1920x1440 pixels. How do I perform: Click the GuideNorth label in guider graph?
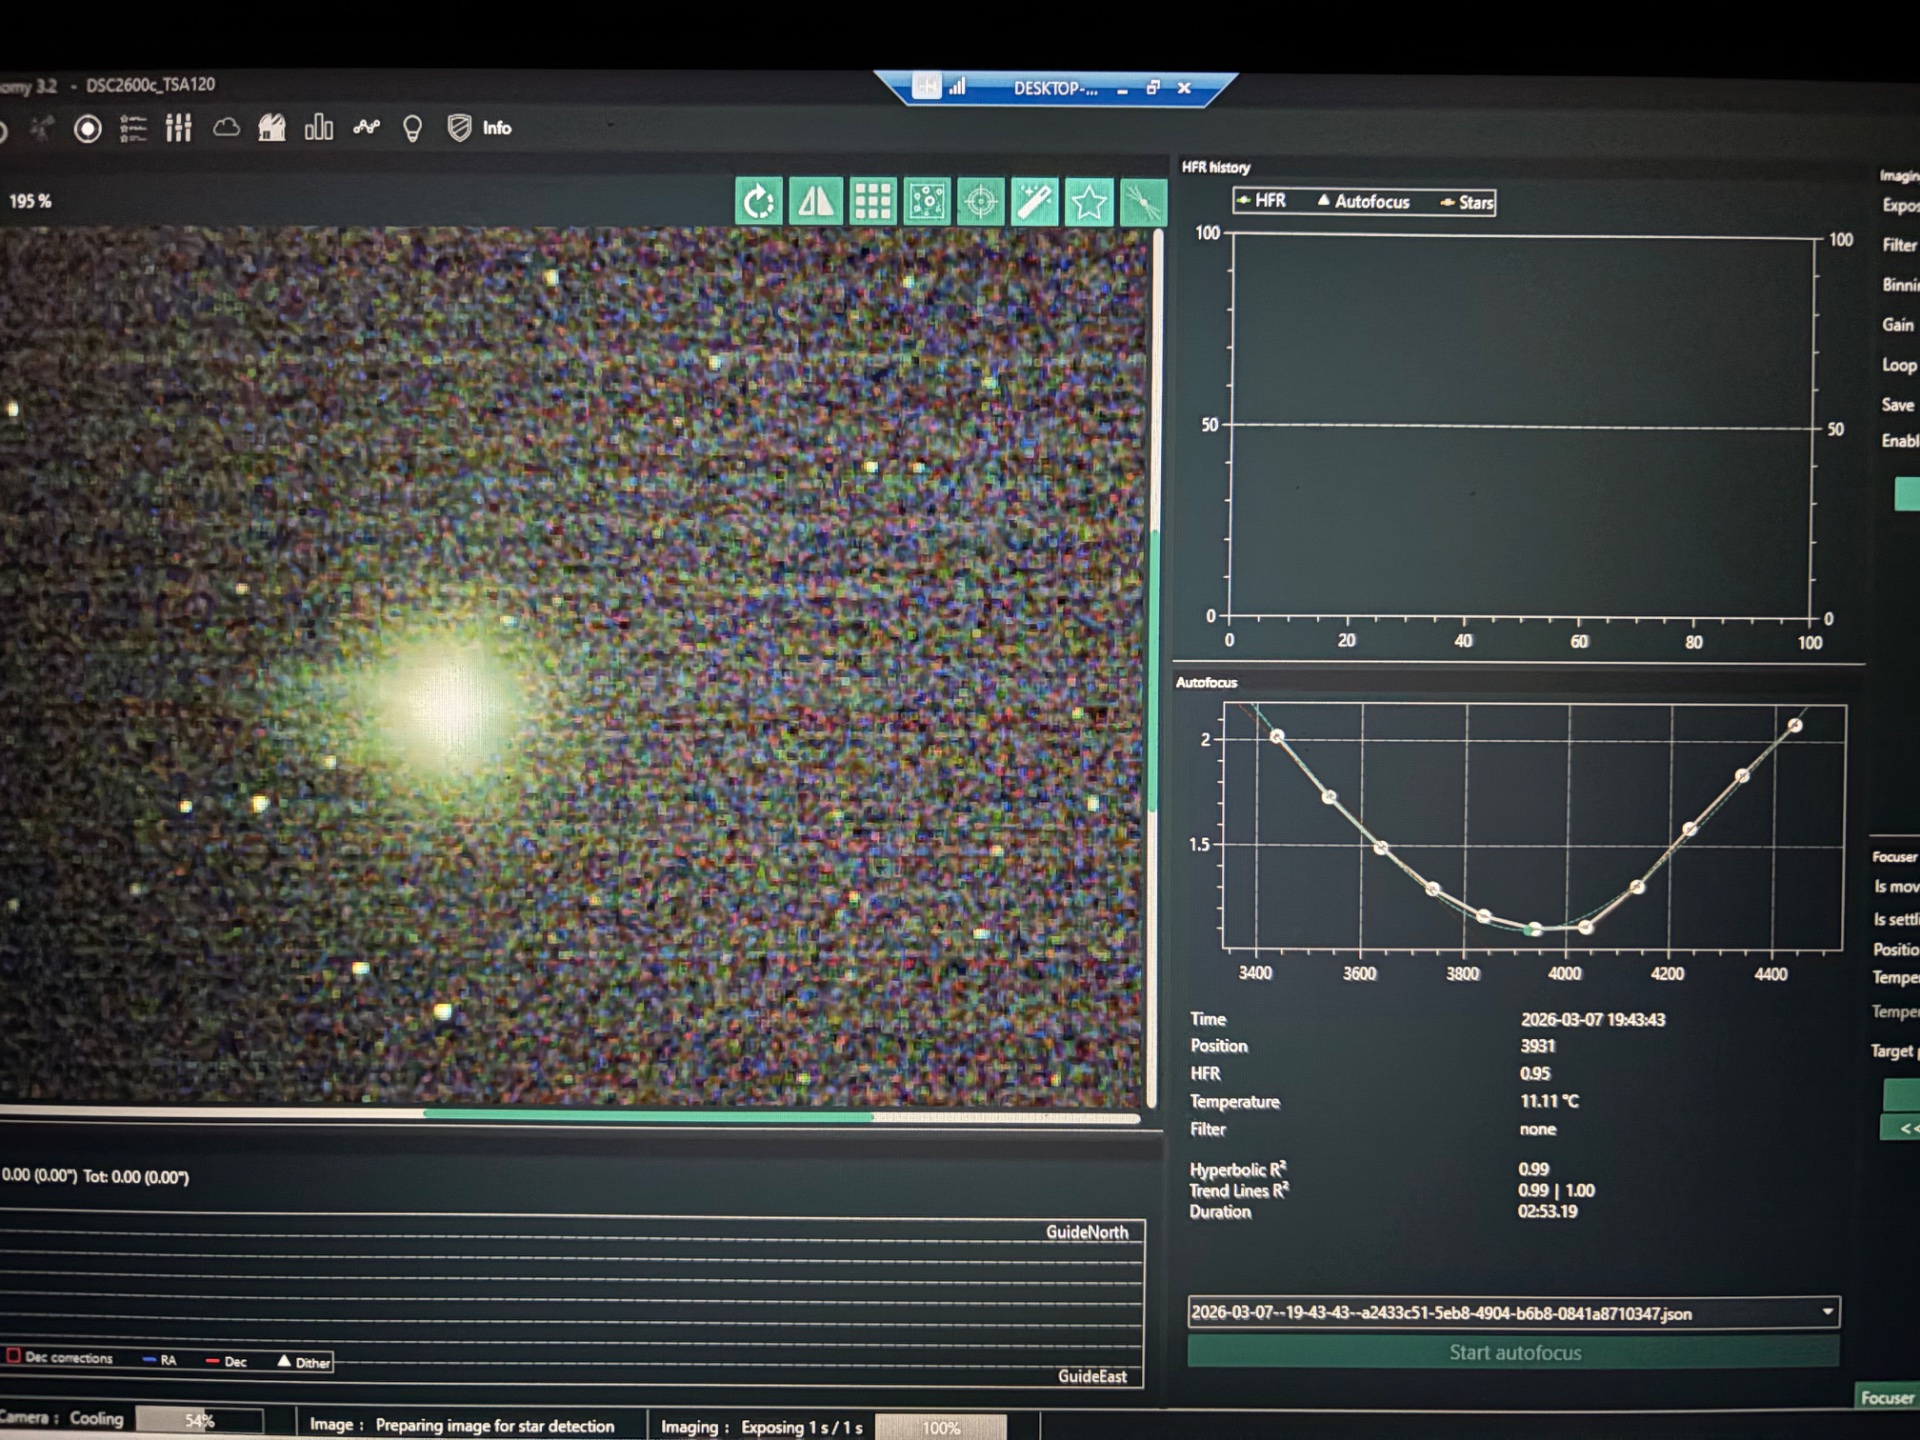[x=1087, y=1232]
